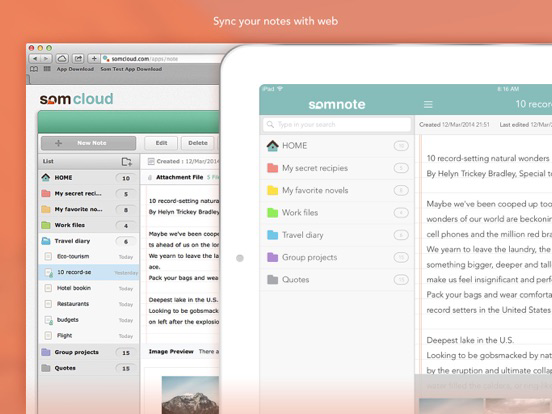
Task: Click gray folder icon of Quotes on iPad
Action: tap(272, 280)
